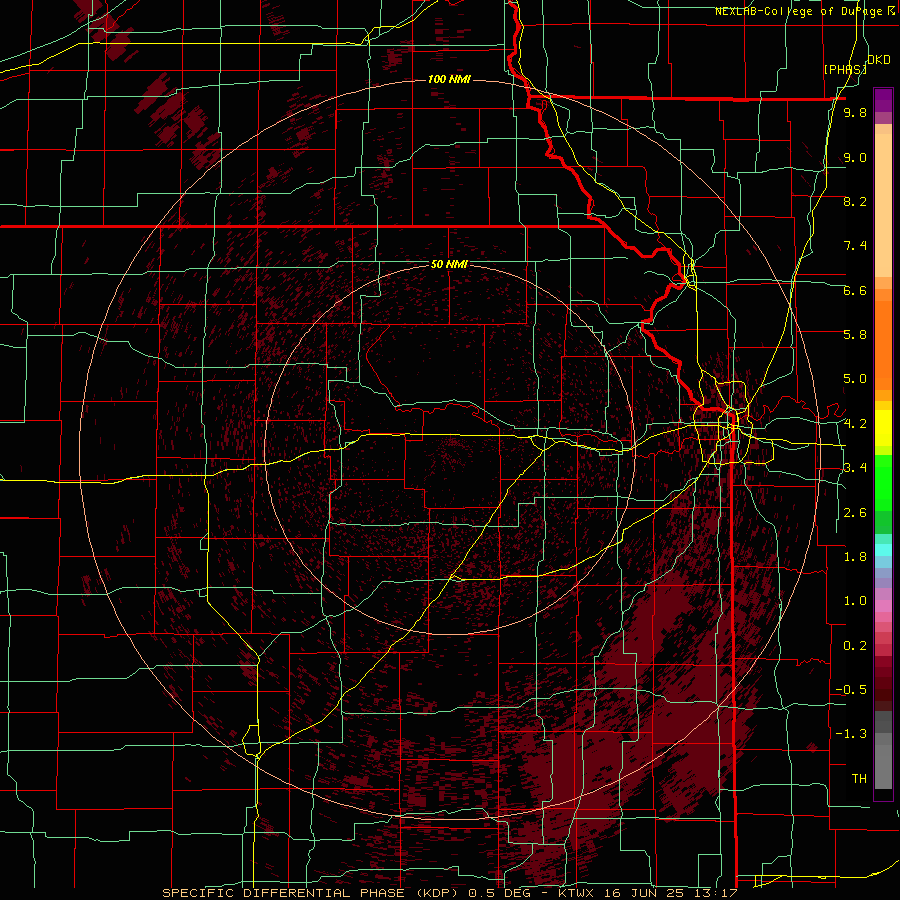Click the 50 NMI range ring label
900x900 pixels.
449,264
